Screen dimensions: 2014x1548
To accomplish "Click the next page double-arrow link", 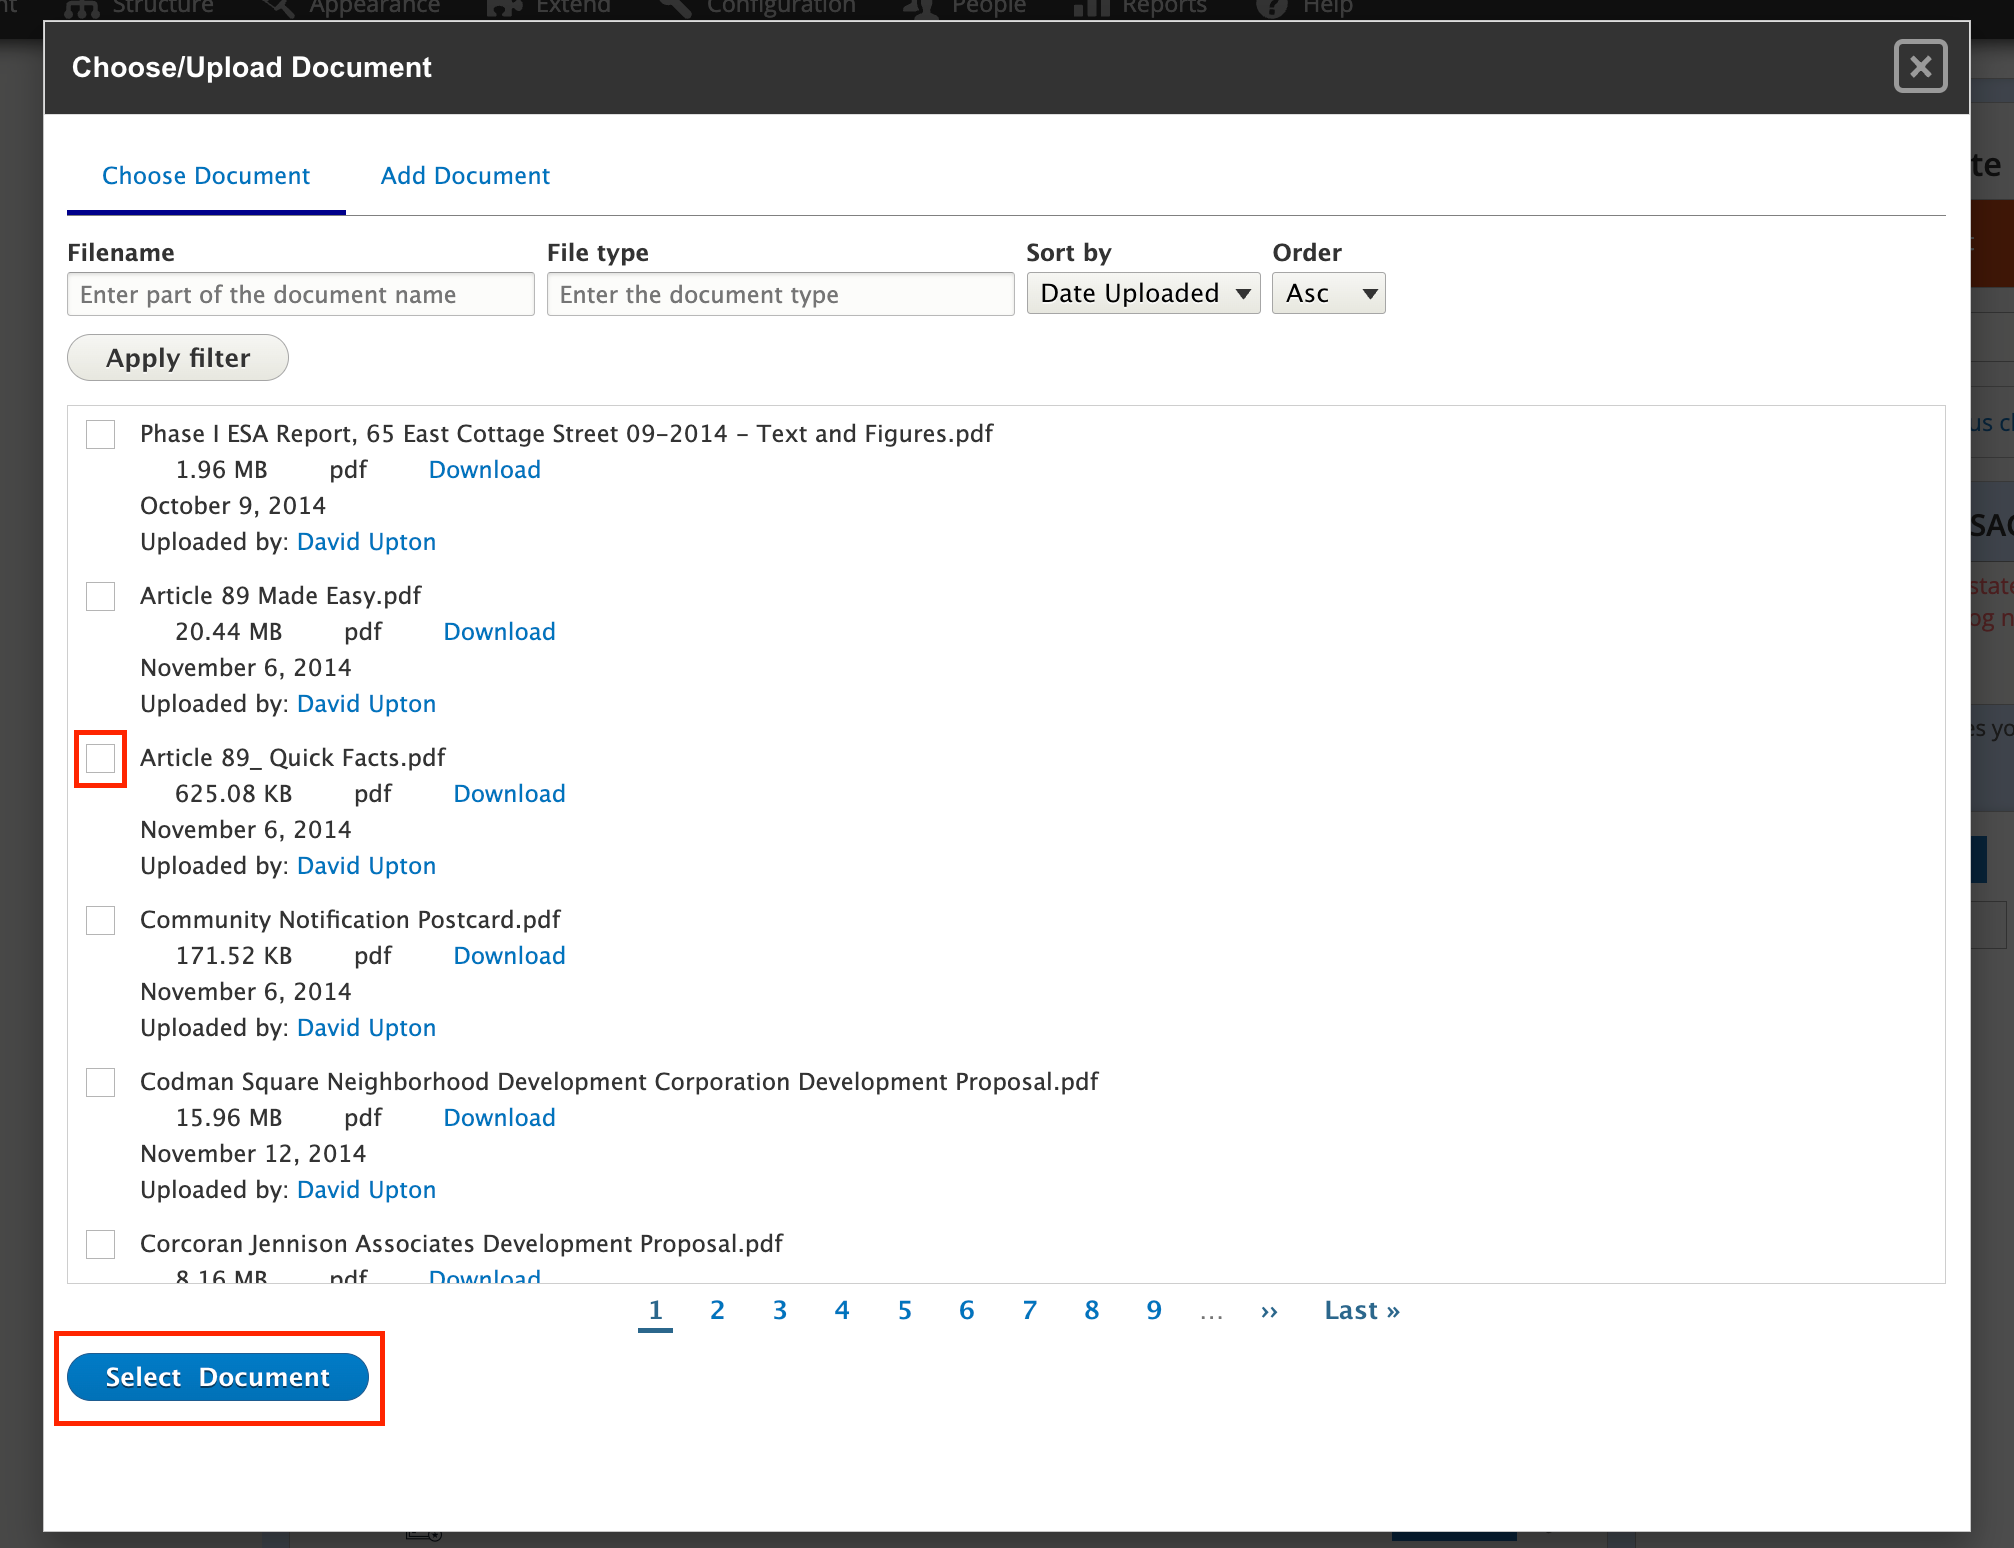I will pyautogui.click(x=1269, y=1311).
